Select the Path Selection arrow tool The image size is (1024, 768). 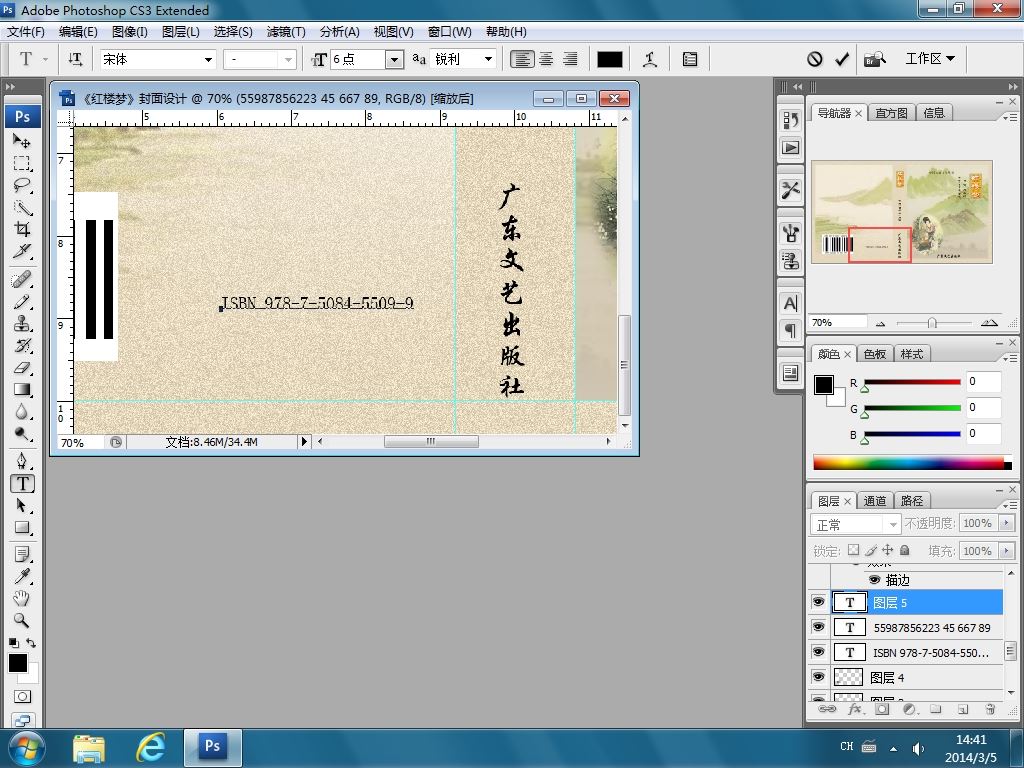coord(22,505)
